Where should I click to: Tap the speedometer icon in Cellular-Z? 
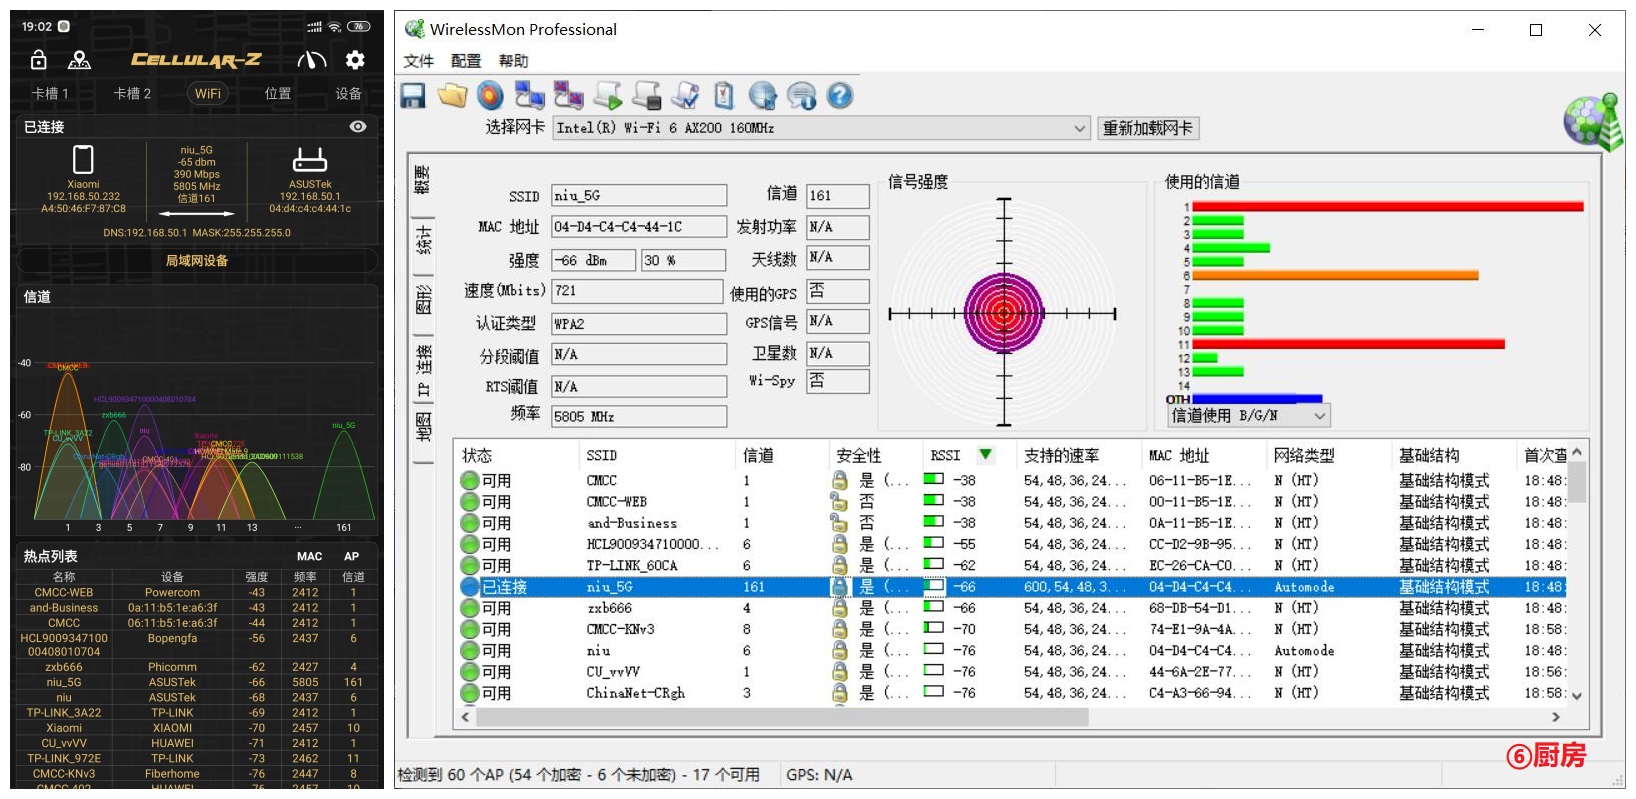(x=312, y=60)
